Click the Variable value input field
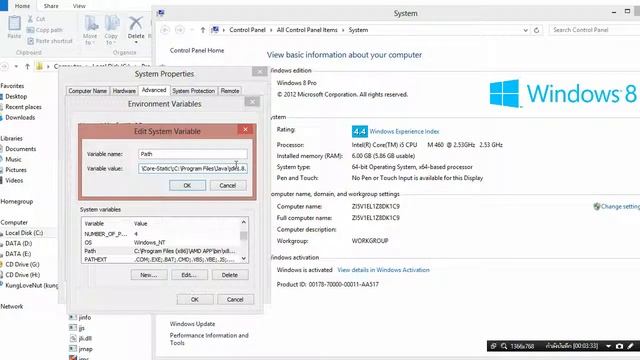This screenshot has width=640, height=360. point(193,168)
